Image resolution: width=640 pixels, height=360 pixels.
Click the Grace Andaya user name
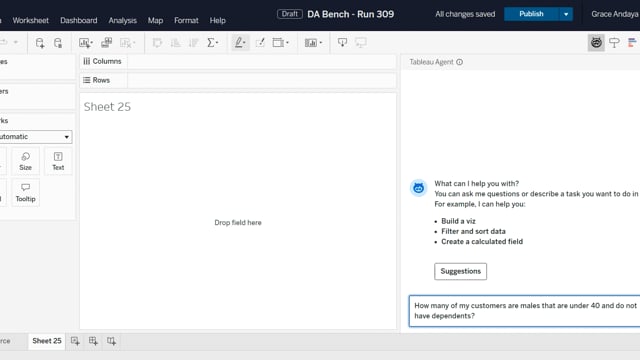[x=615, y=14]
